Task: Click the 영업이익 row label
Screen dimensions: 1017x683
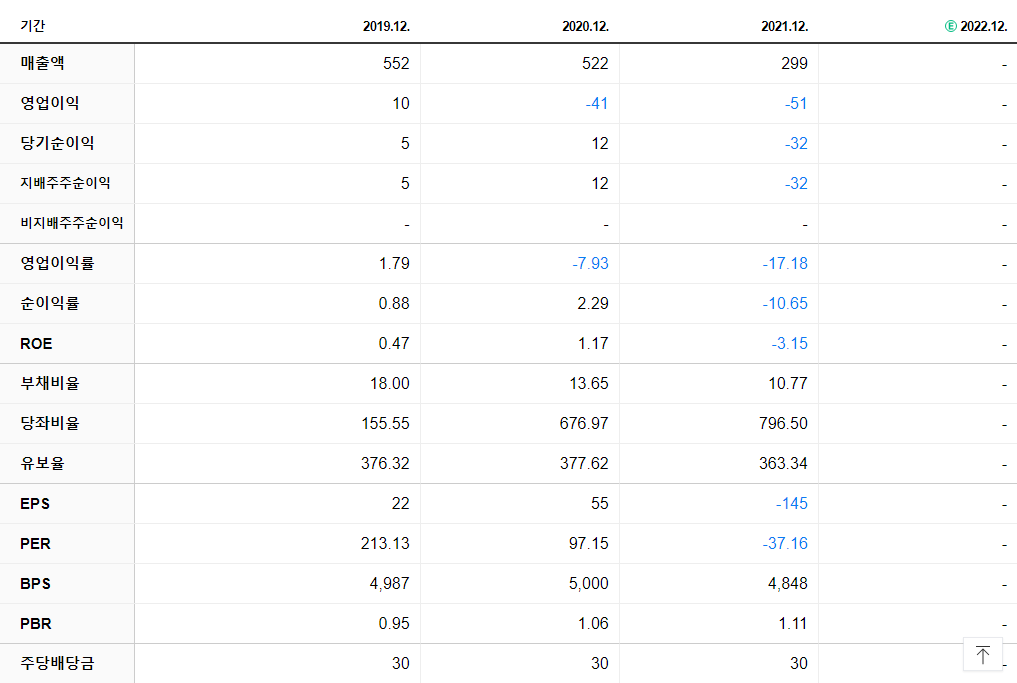Action: pos(49,103)
